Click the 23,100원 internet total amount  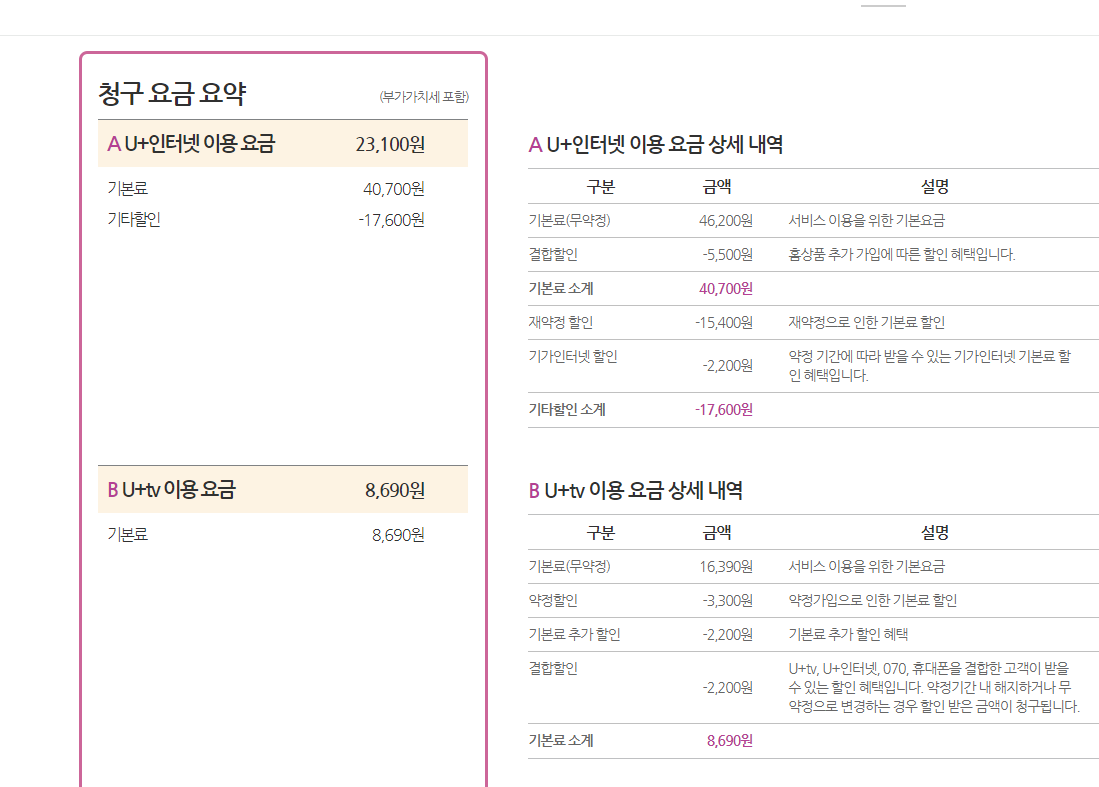click(390, 144)
